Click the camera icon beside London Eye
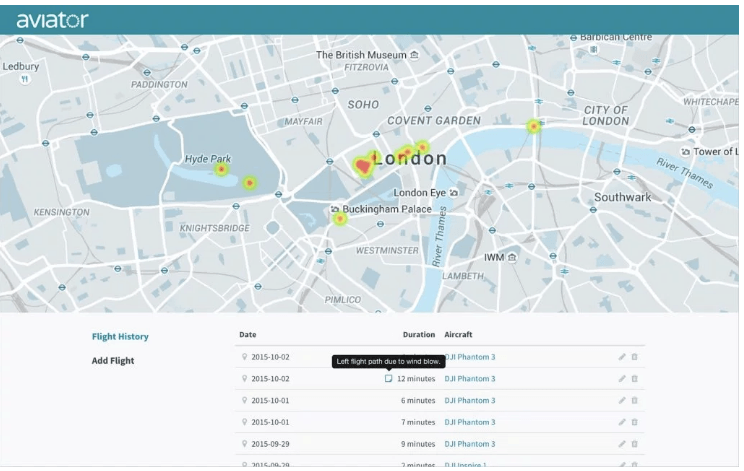The width and height of the screenshot is (744, 471). pyautogui.click(x=454, y=193)
